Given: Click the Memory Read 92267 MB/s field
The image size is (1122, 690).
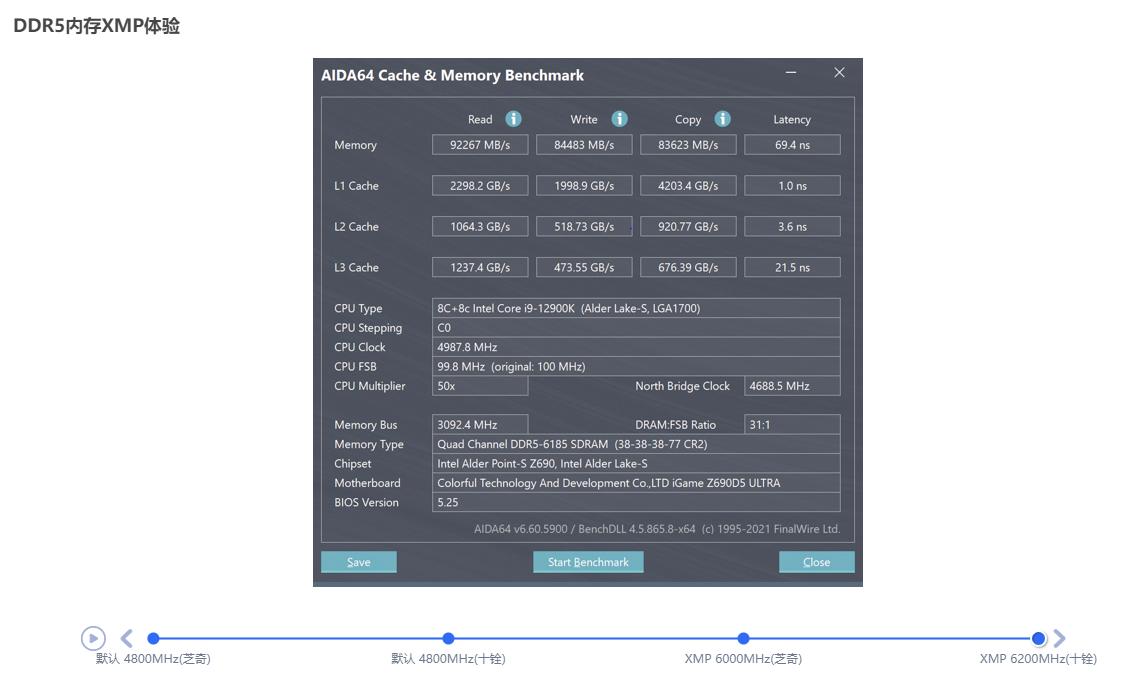Looking at the screenshot, I should click(480, 145).
